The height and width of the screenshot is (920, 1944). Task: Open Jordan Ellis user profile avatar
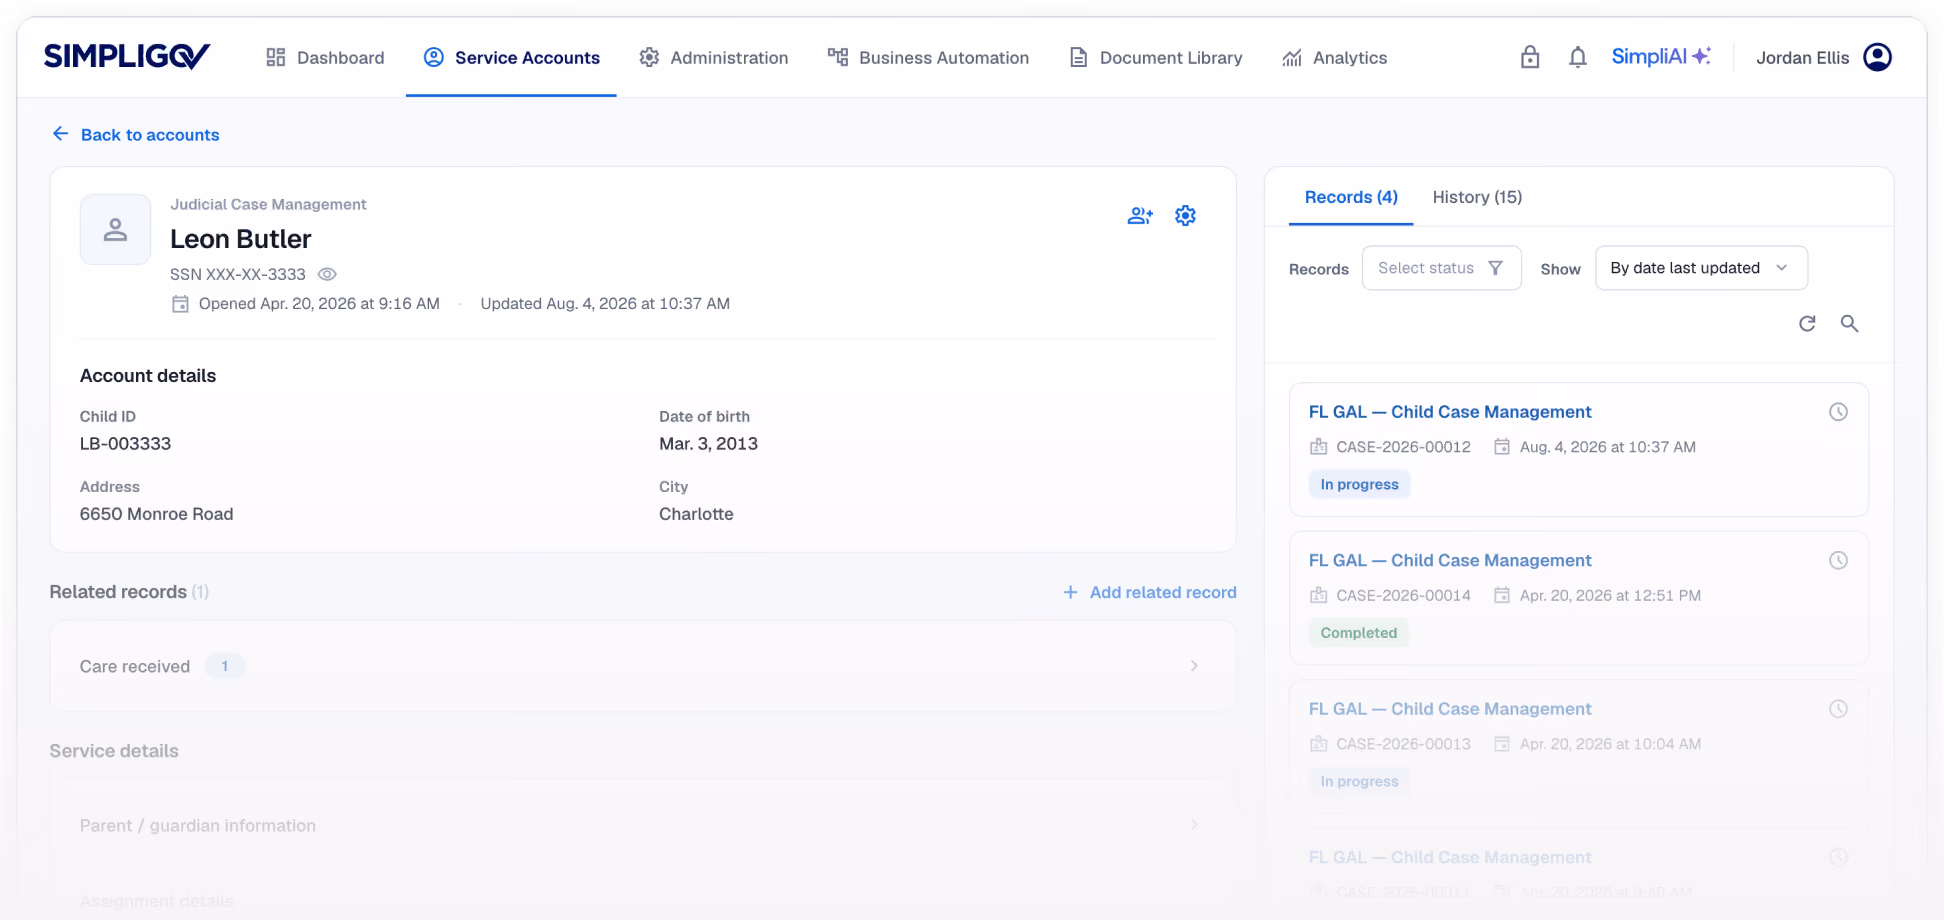[x=1878, y=57]
